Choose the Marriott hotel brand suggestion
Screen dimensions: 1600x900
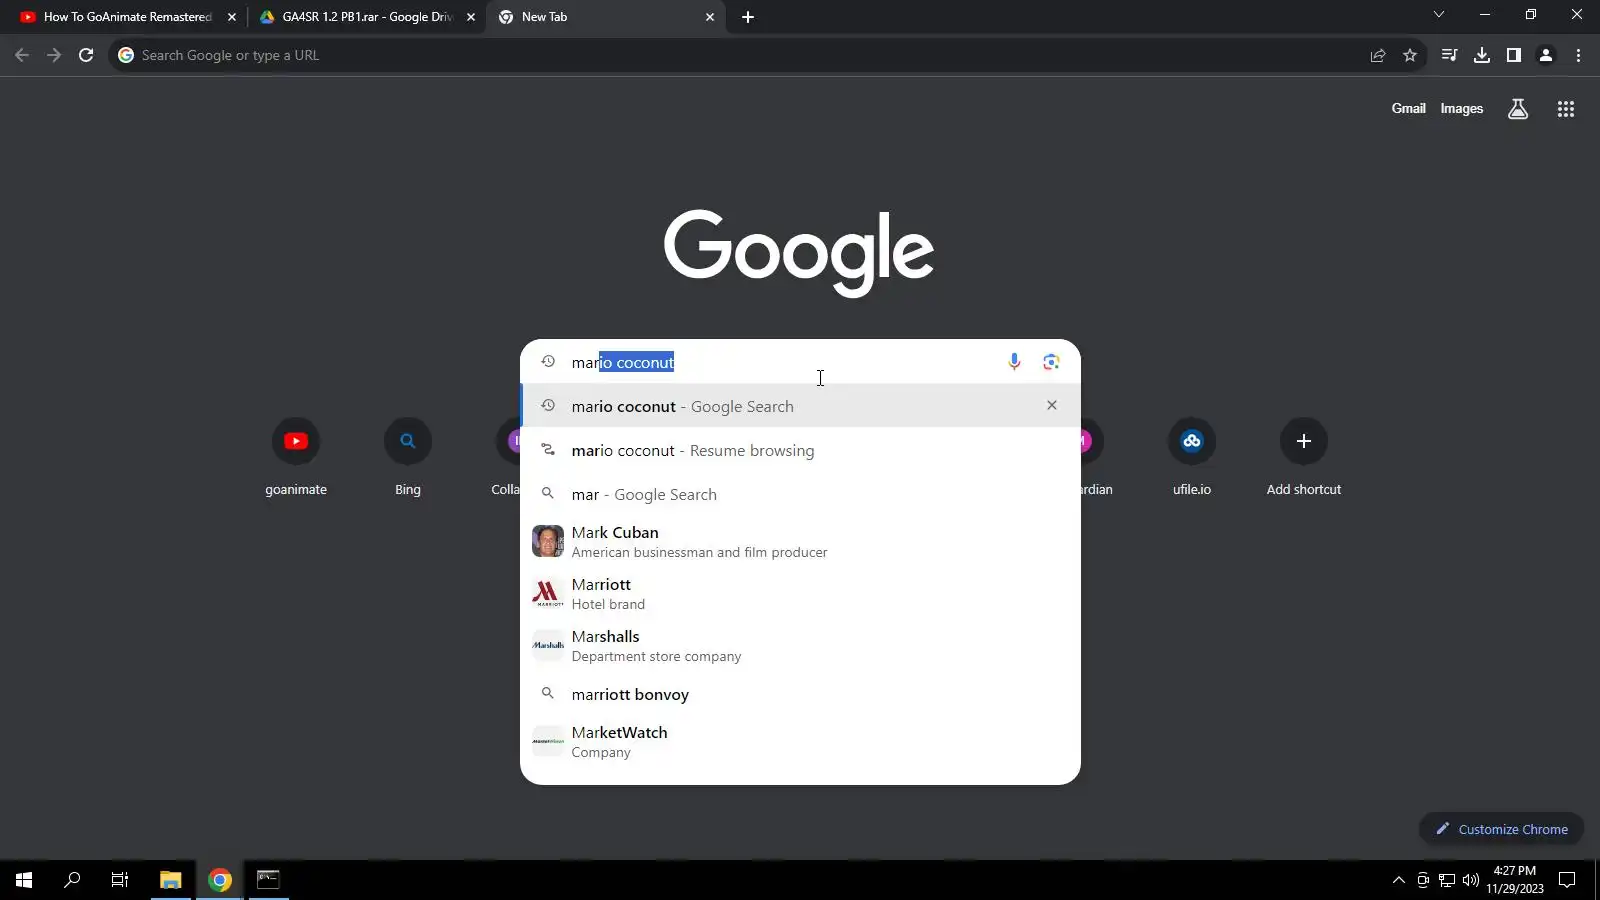click(800, 594)
